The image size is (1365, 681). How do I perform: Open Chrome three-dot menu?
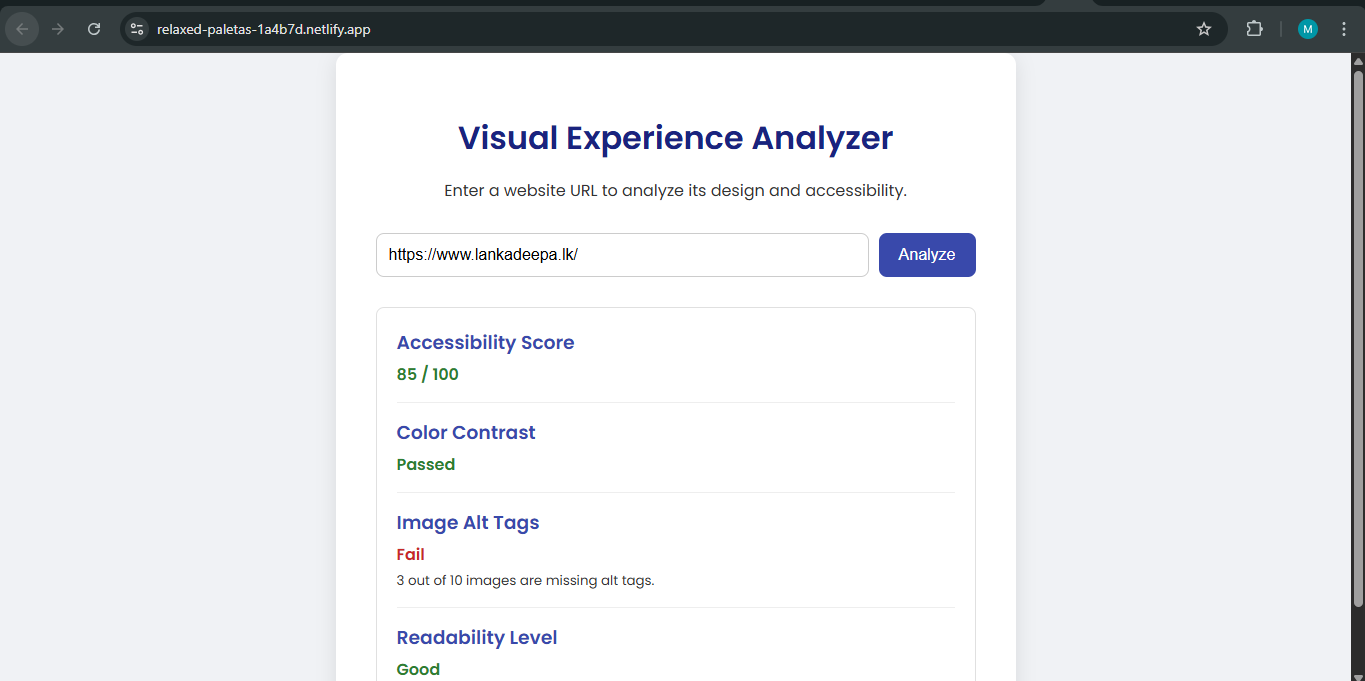coord(1343,29)
